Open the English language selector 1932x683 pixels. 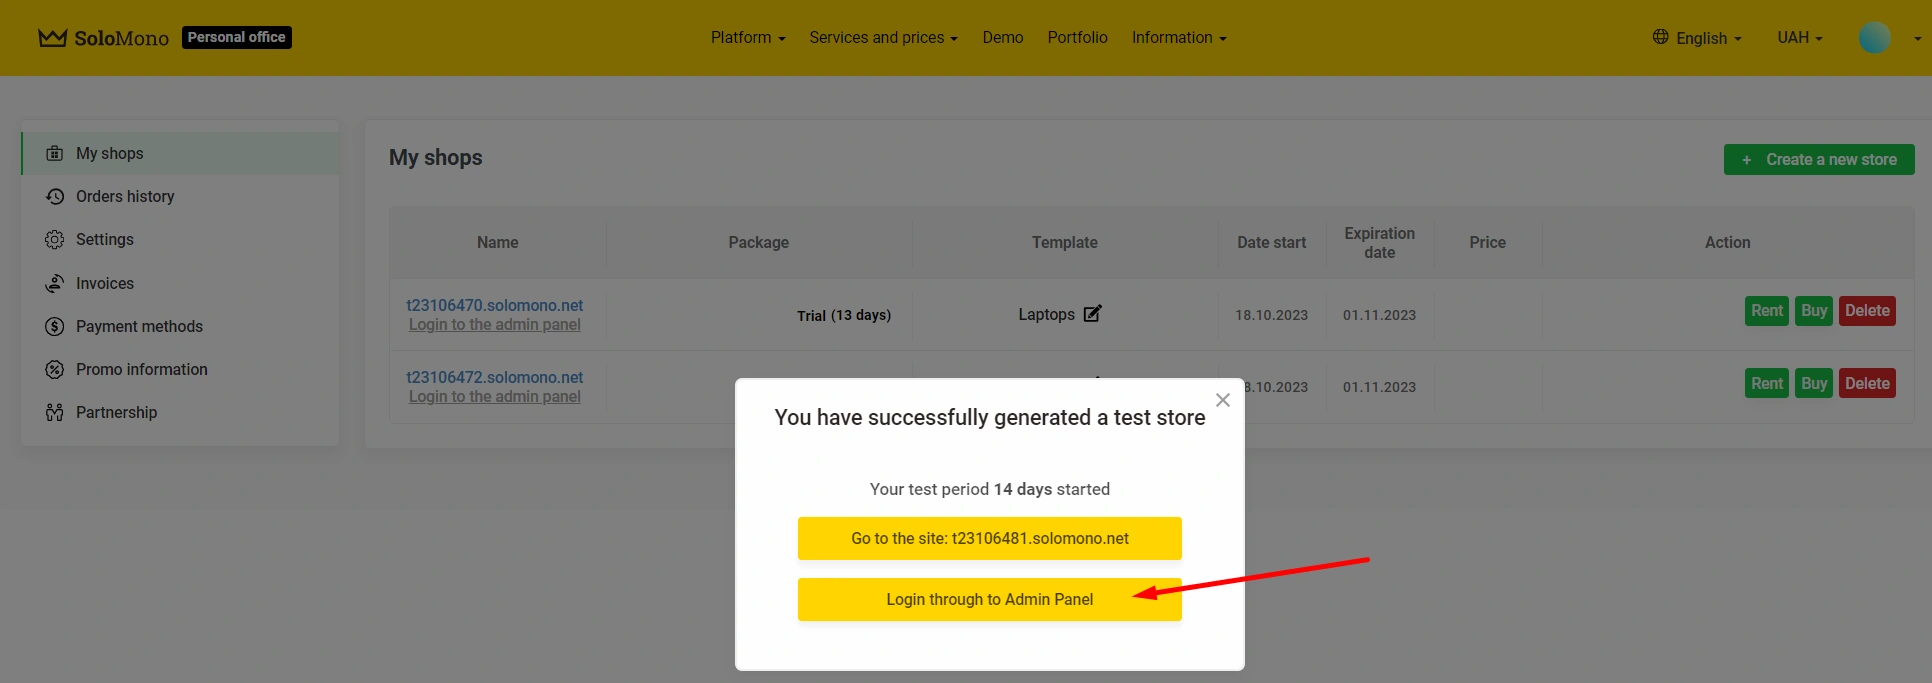coord(1698,38)
